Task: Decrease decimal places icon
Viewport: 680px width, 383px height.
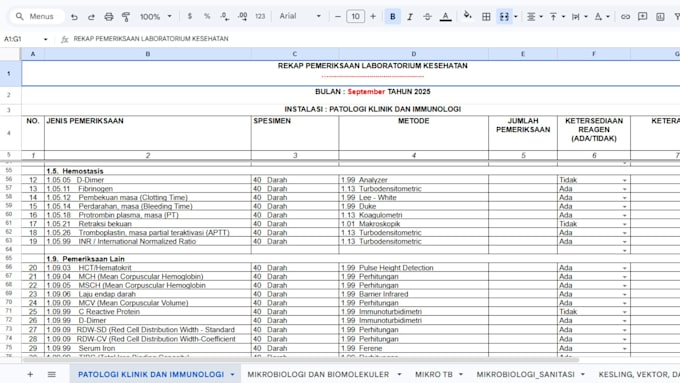Action: 224,16
